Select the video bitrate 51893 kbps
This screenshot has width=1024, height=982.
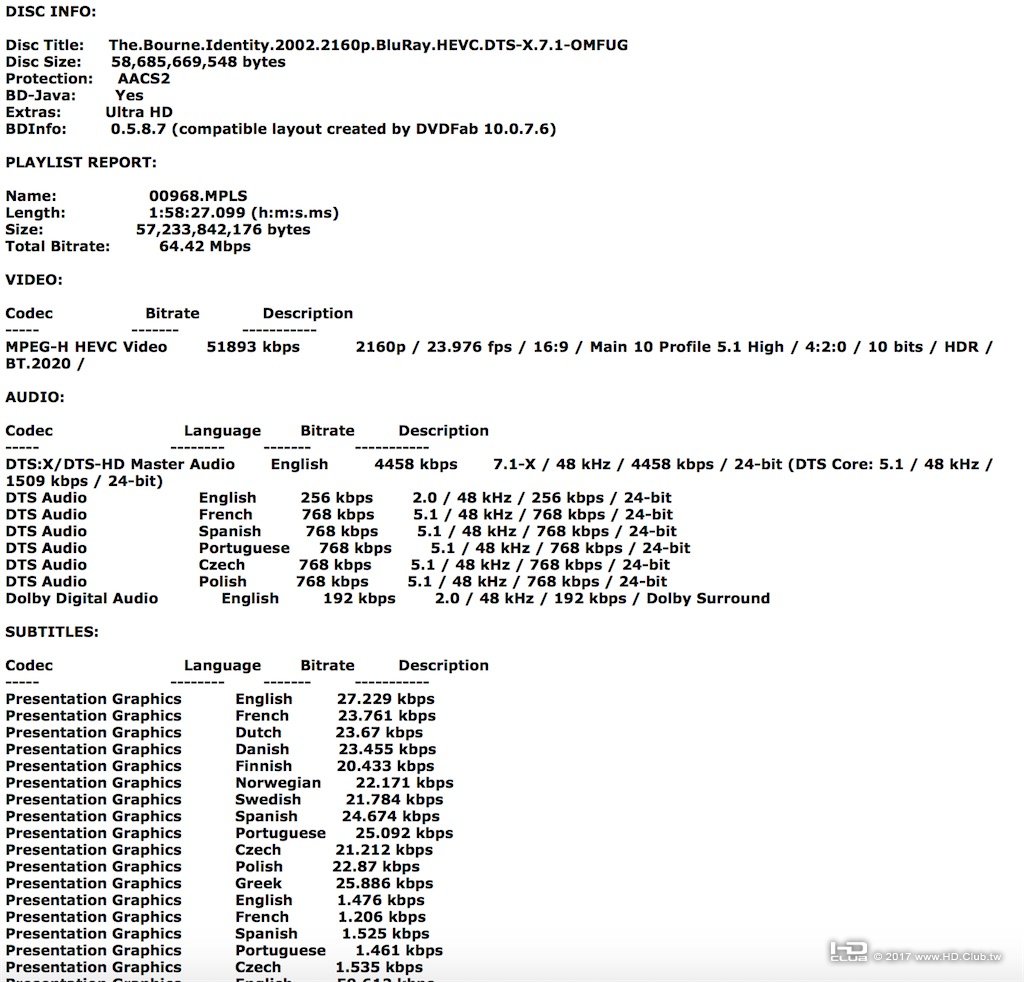pos(253,347)
